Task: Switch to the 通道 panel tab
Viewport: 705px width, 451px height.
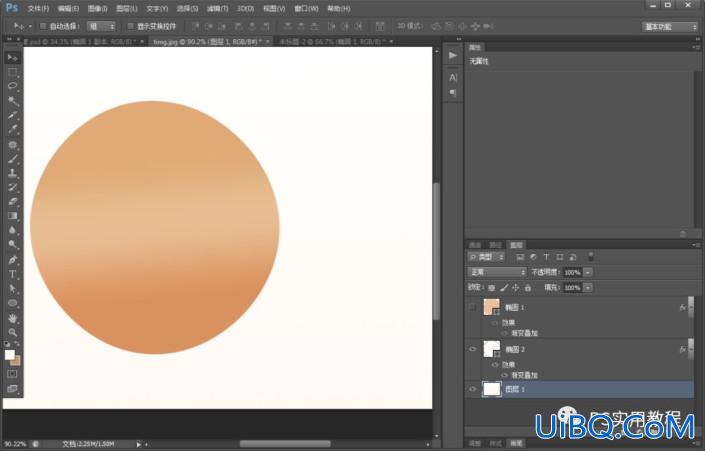Action: click(x=475, y=245)
